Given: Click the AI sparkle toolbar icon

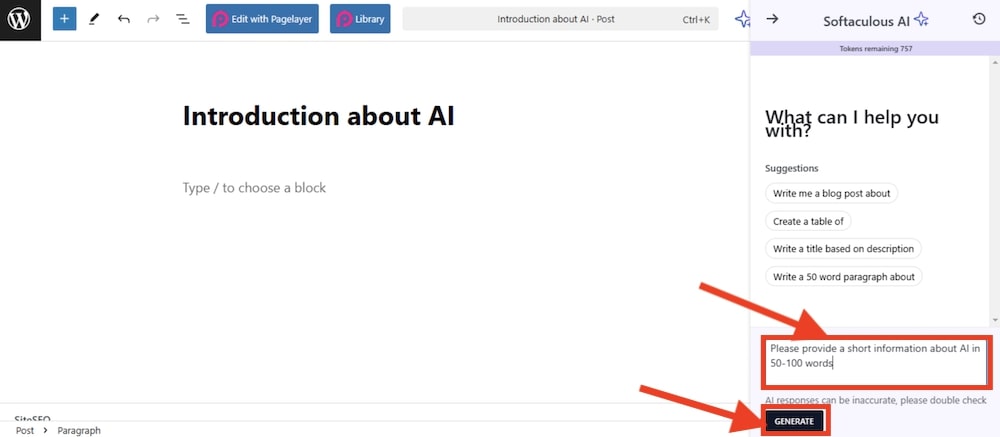Looking at the screenshot, I should 742,19.
